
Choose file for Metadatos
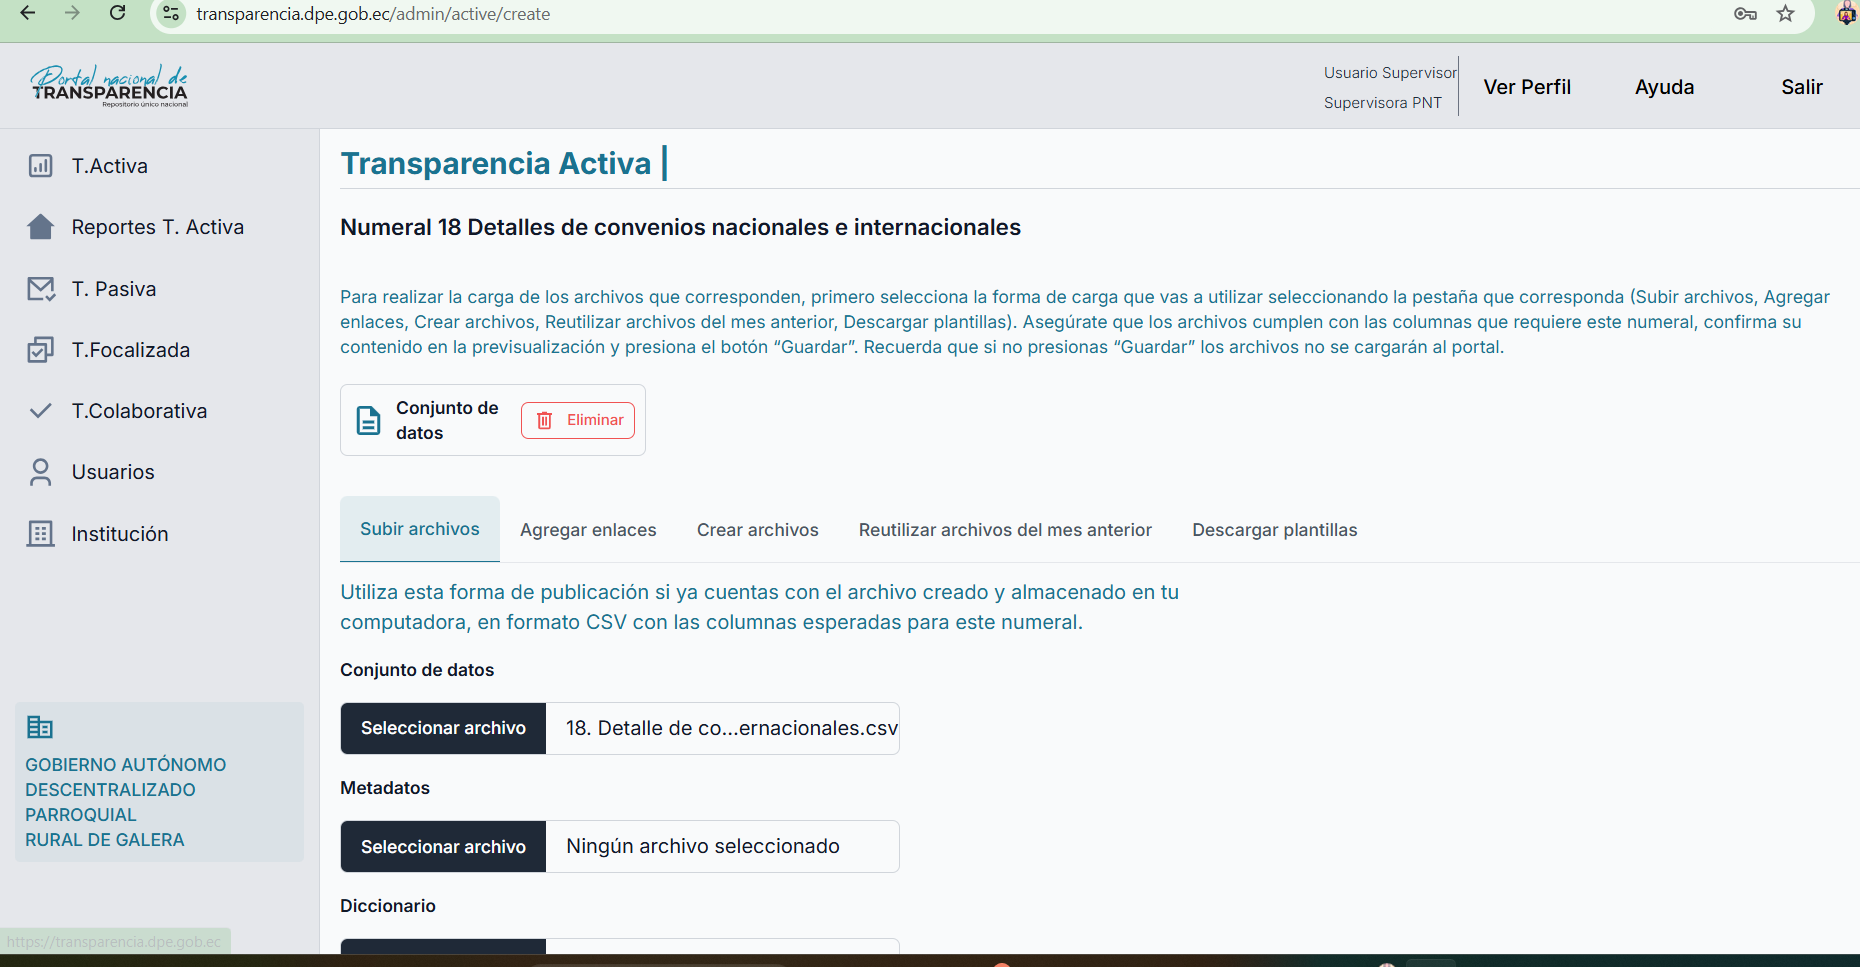(x=443, y=847)
